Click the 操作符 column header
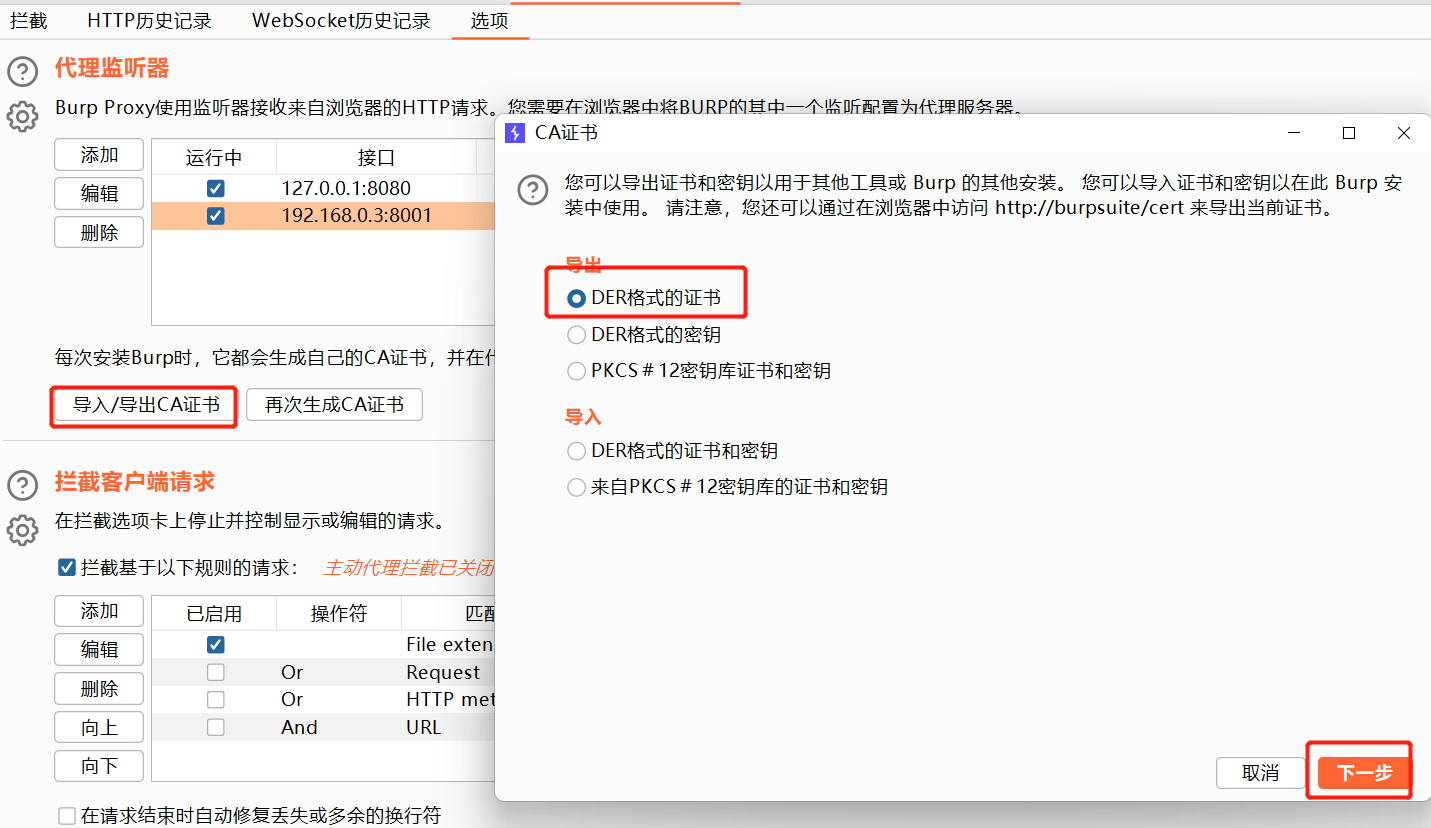The width and height of the screenshot is (1431, 828). 339,614
